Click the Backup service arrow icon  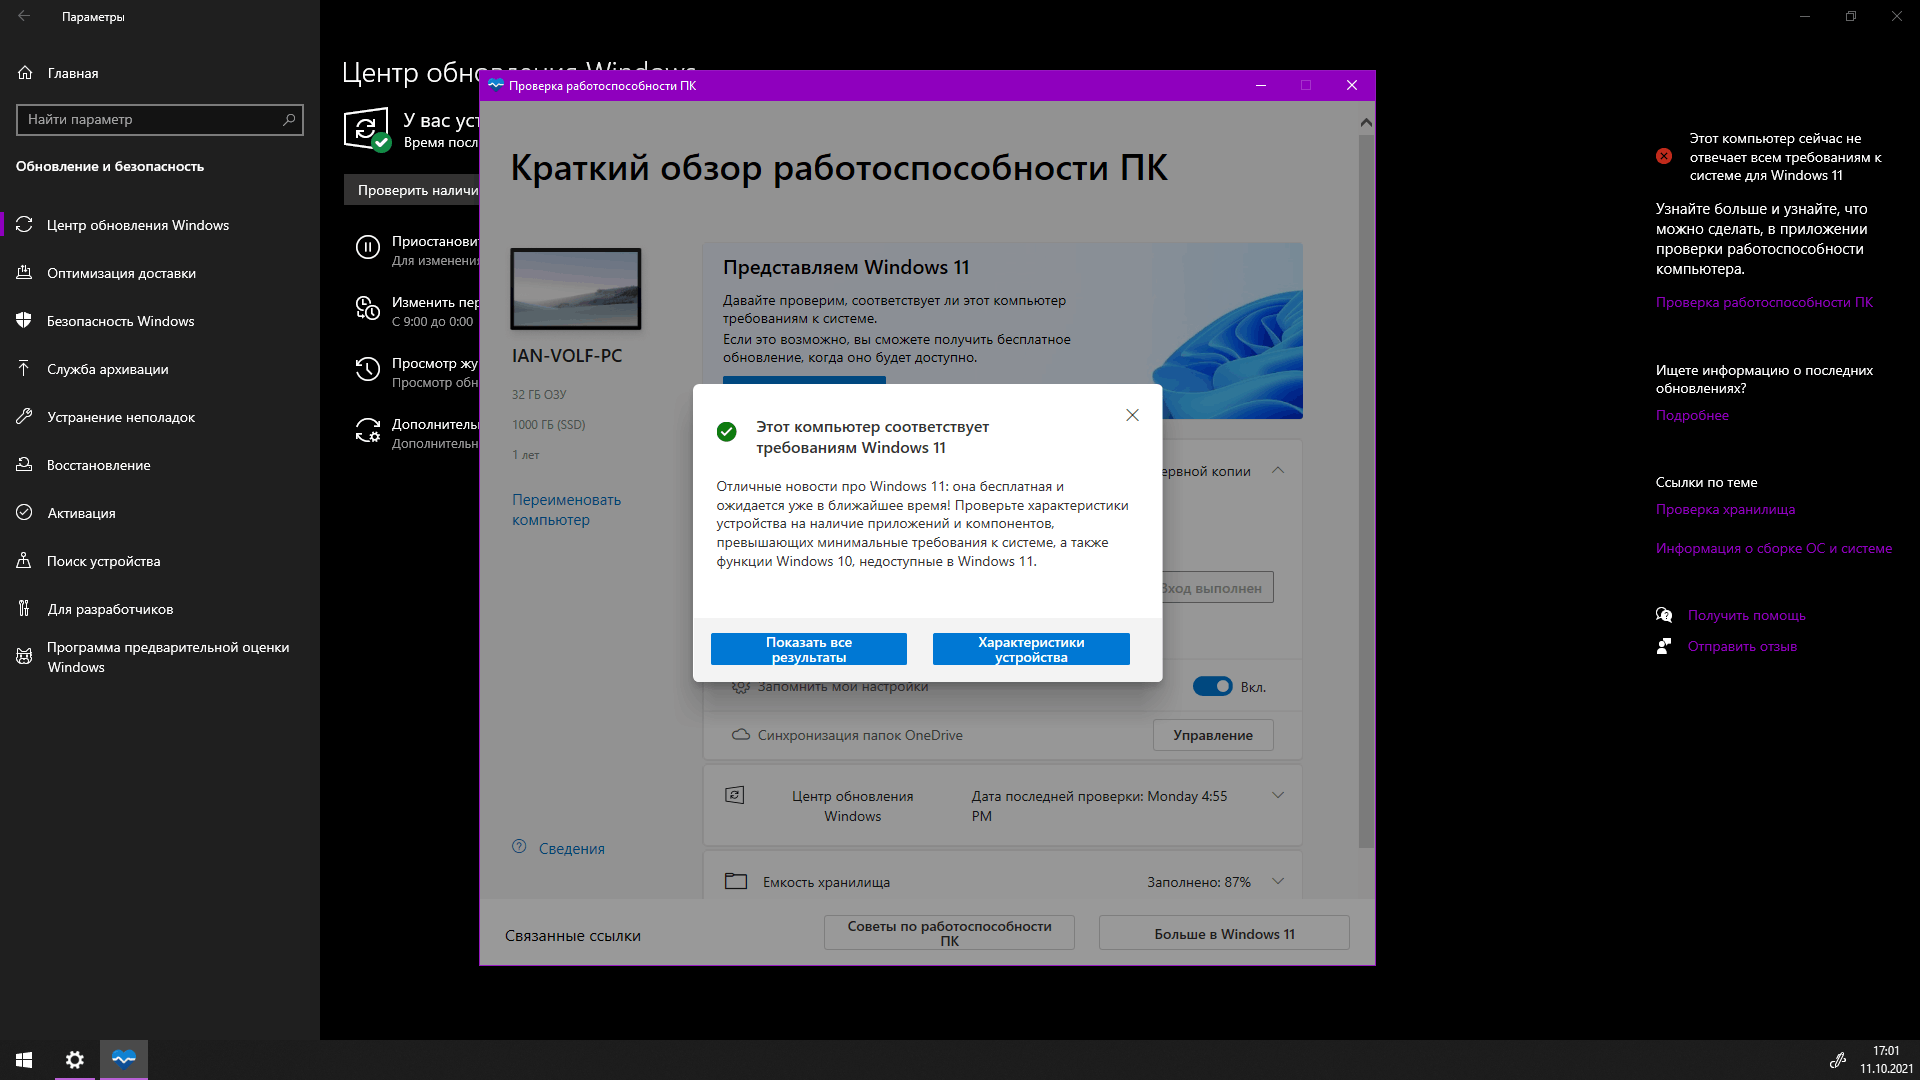(x=25, y=369)
